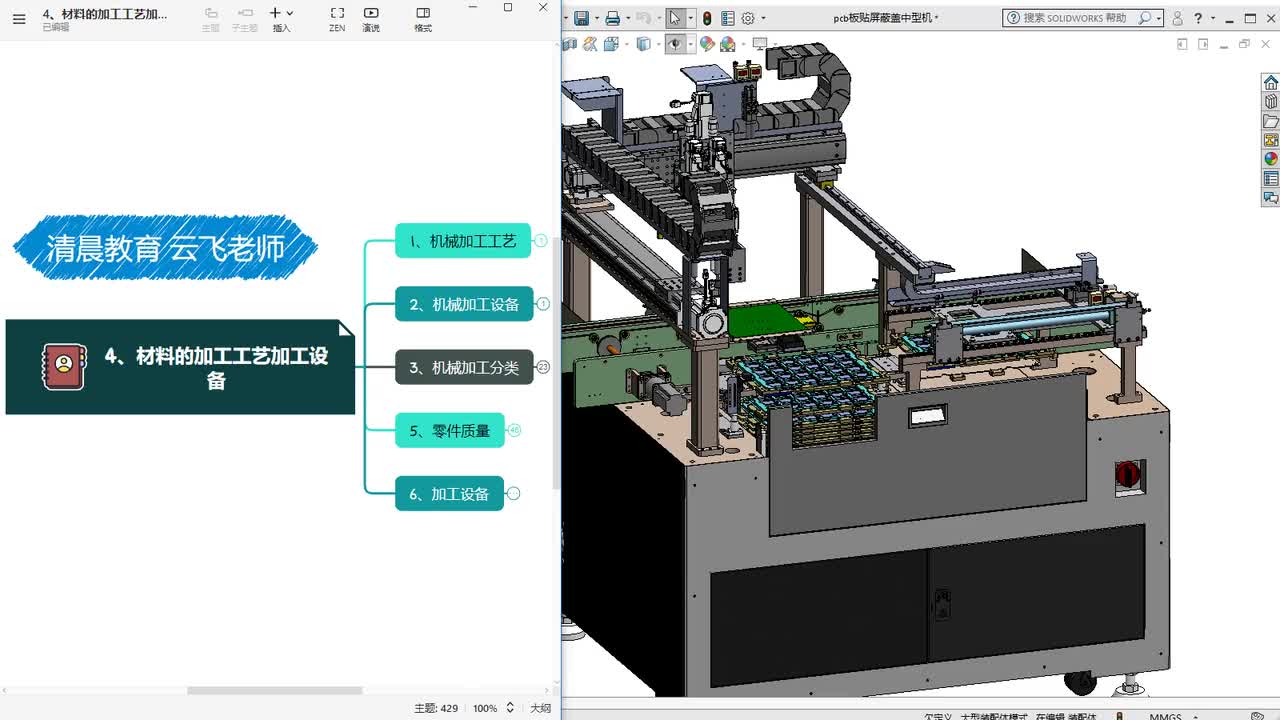
Task: Open the View Settings monitor icon
Action: [759, 44]
